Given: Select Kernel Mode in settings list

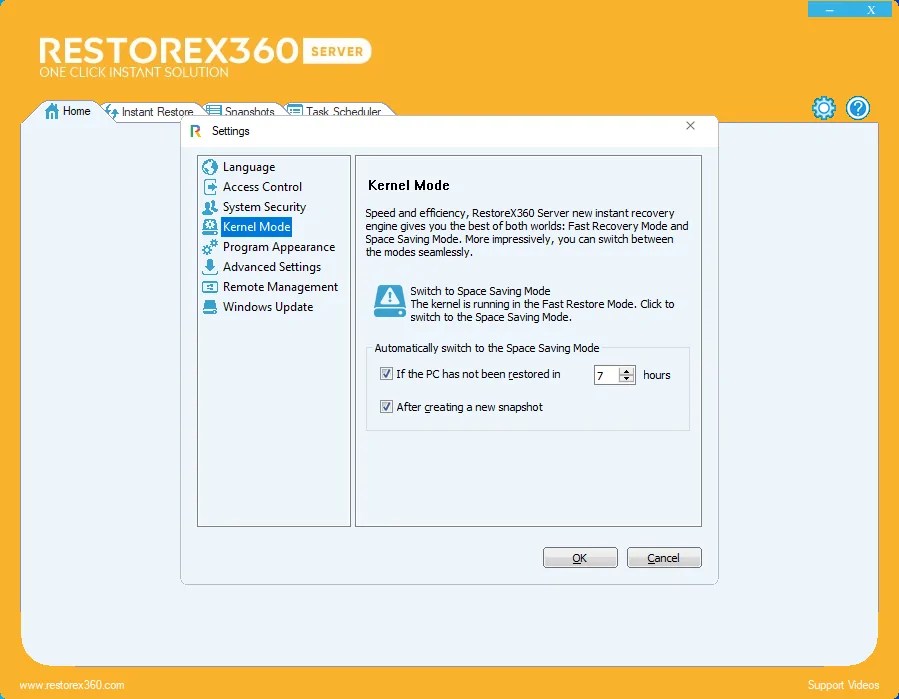Looking at the screenshot, I should coord(256,227).
